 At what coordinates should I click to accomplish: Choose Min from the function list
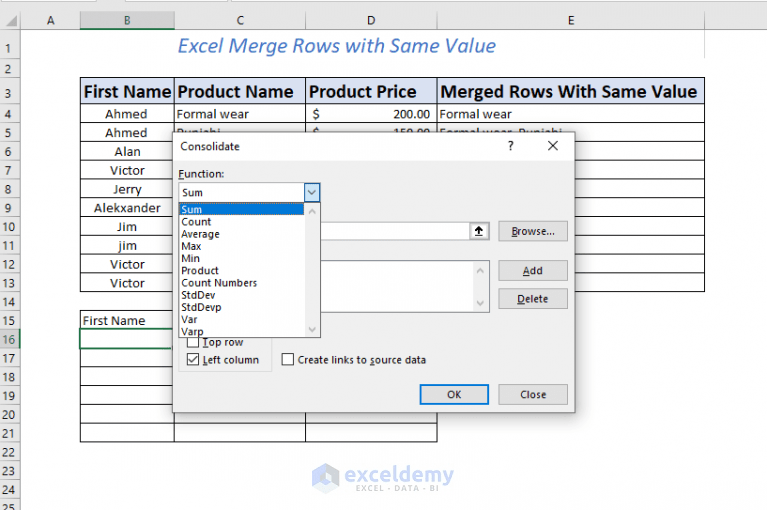tap(242, 258)
